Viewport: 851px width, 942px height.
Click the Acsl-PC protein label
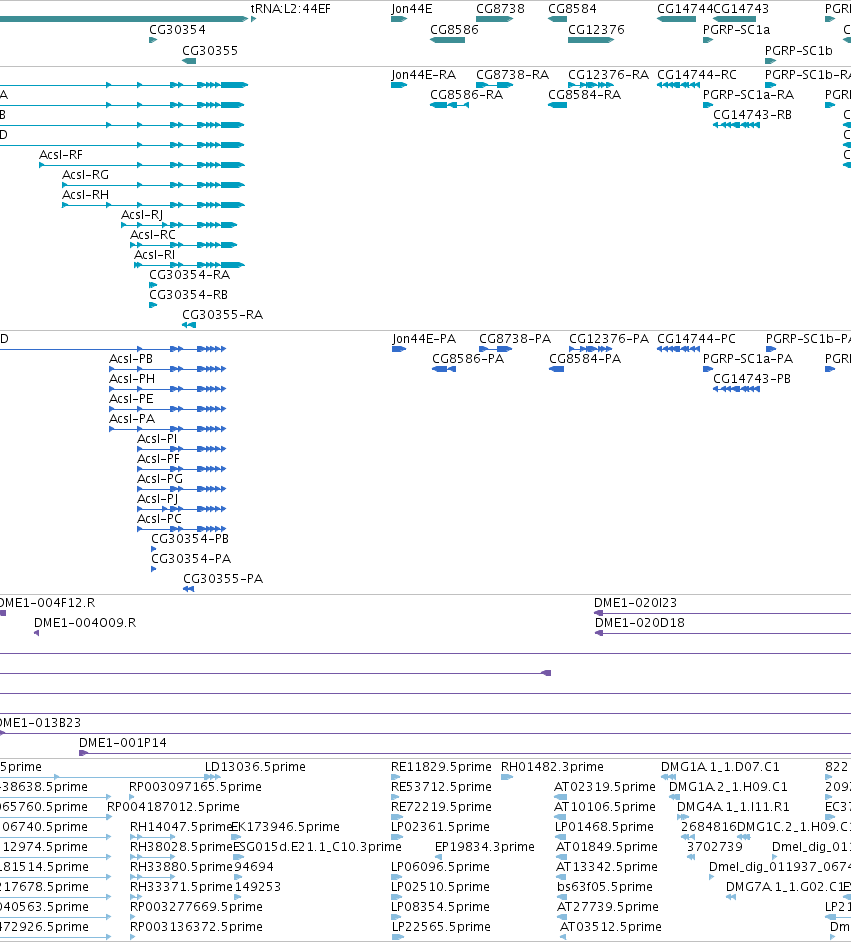[x=159, y=518]
